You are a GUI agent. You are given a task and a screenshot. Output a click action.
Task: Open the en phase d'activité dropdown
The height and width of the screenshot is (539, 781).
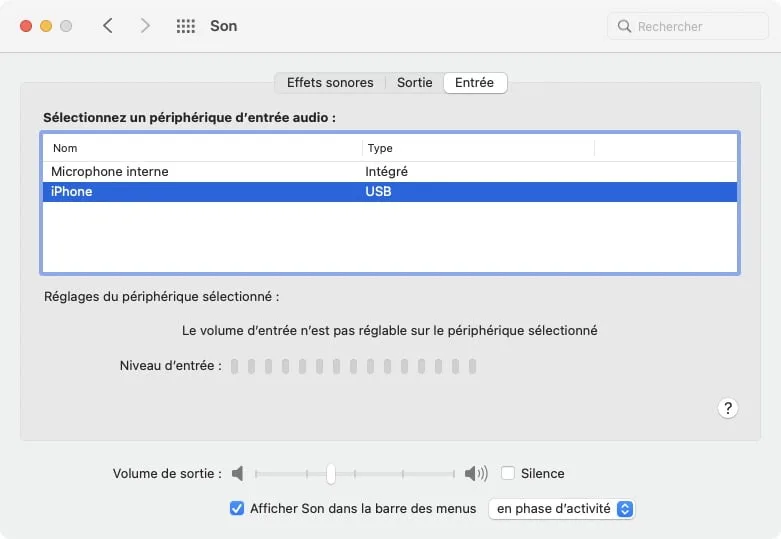coord(561,509)
